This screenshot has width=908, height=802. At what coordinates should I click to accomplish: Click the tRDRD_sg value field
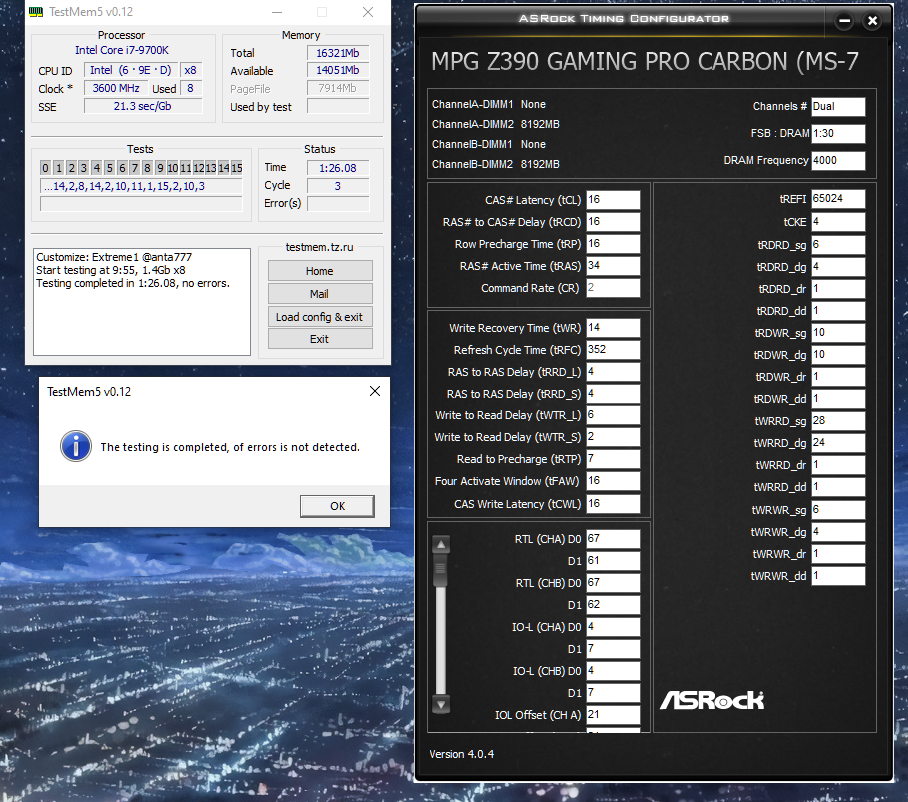click(838, 244)
